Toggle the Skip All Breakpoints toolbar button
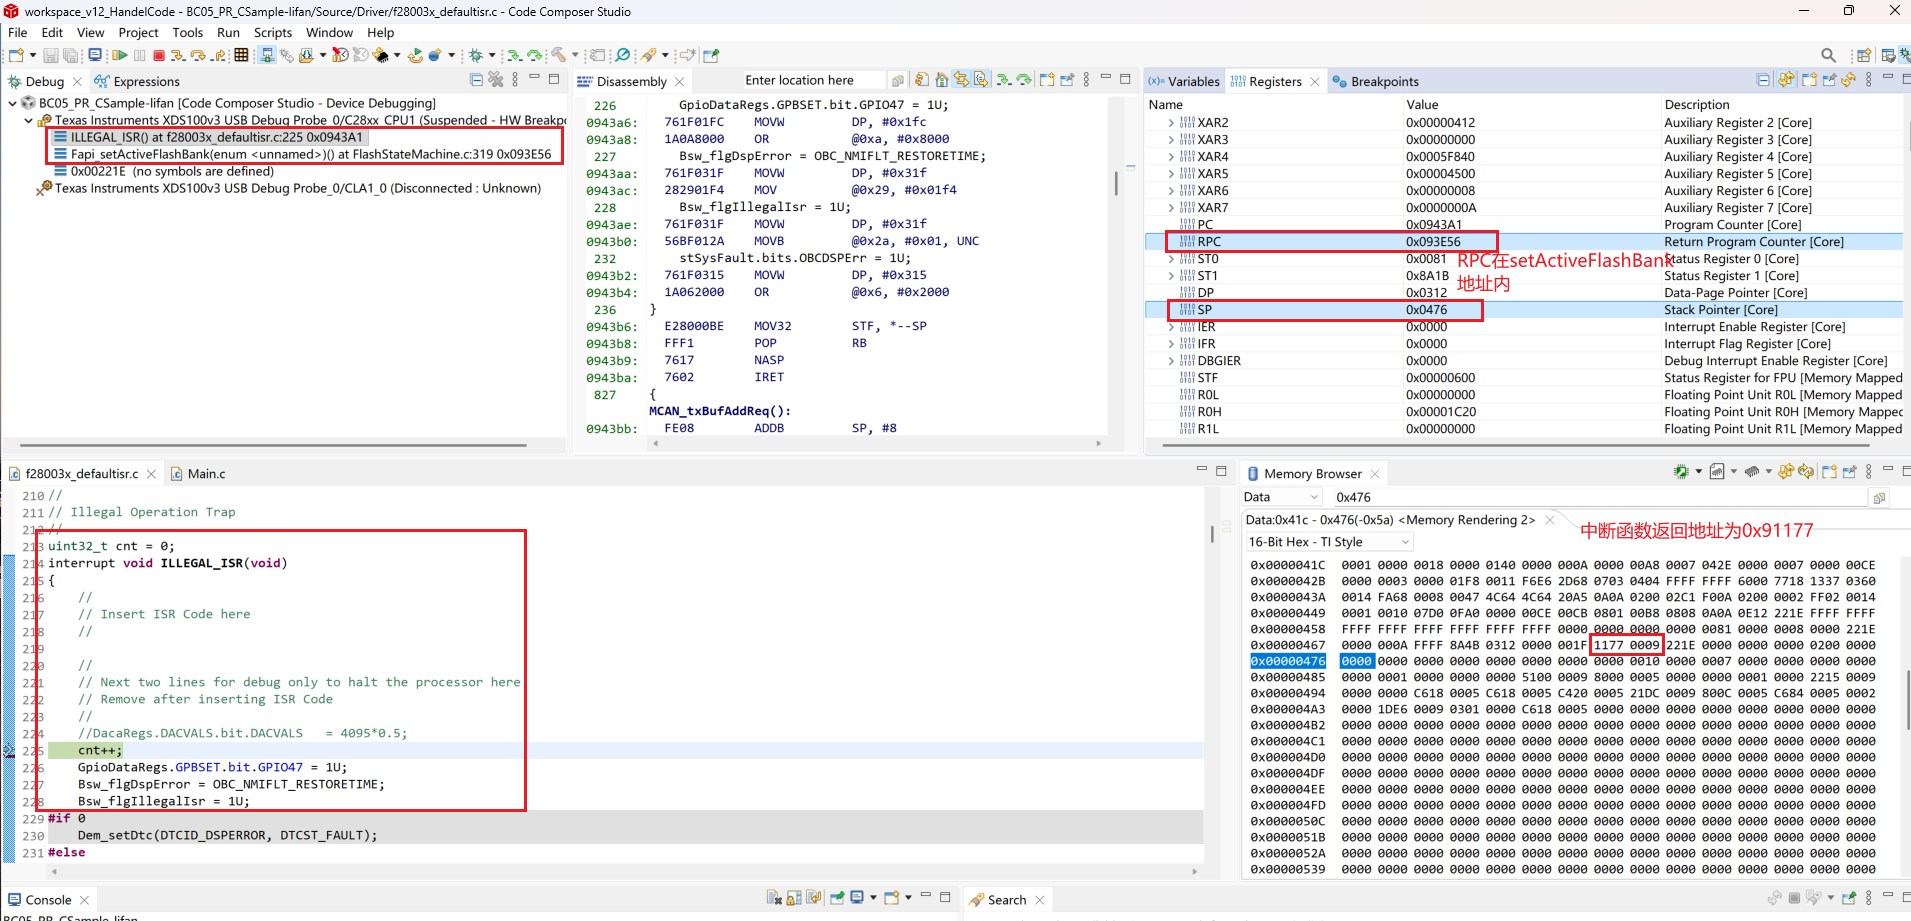The width and height of the screenshot is (1911, 921). [622, 55]
